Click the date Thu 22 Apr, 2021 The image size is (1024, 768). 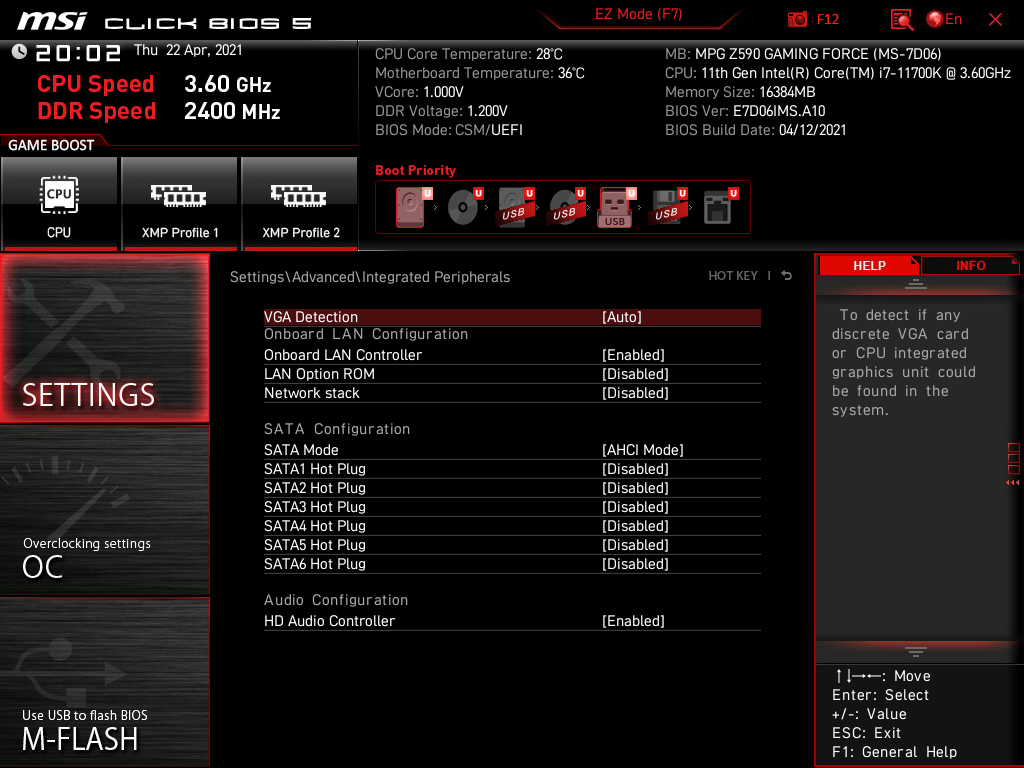[188, 50]
